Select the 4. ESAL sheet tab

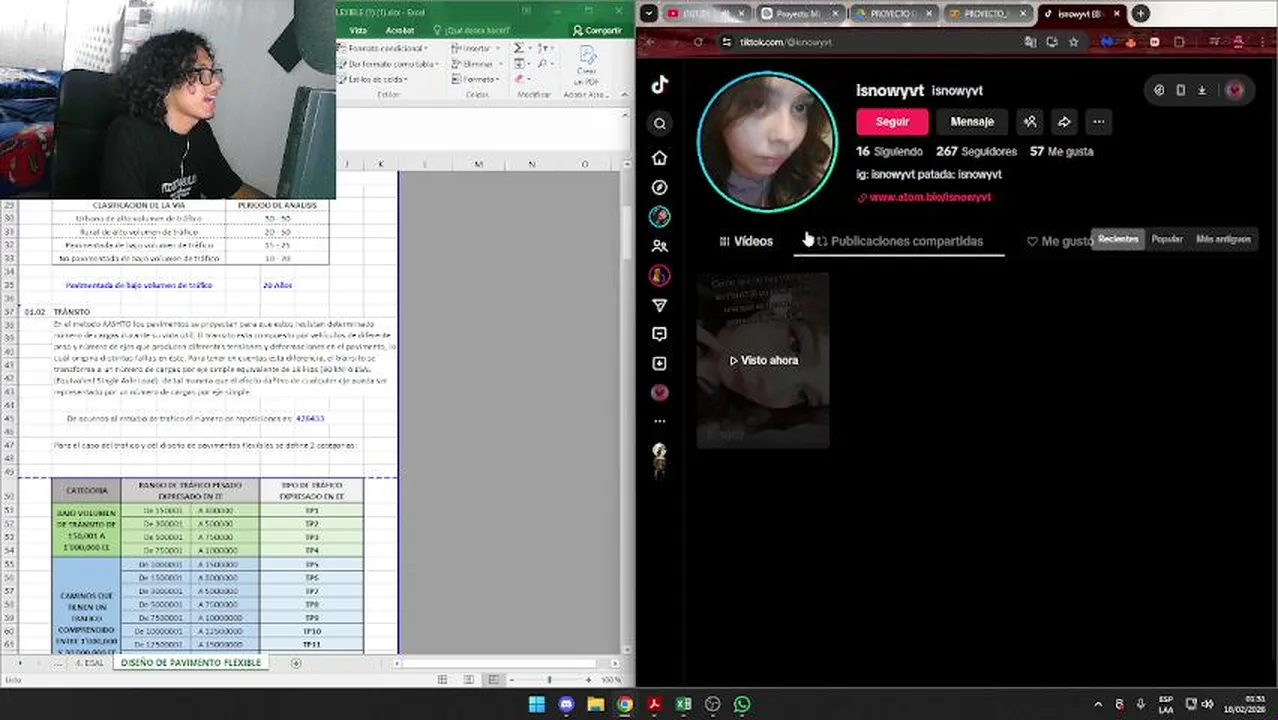[x=88, y=662]
